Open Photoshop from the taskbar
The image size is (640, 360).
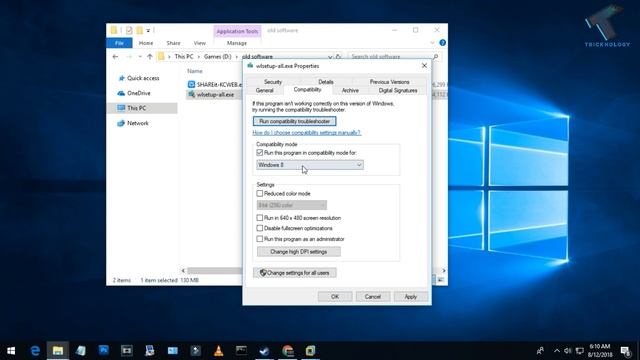point(104,350)
